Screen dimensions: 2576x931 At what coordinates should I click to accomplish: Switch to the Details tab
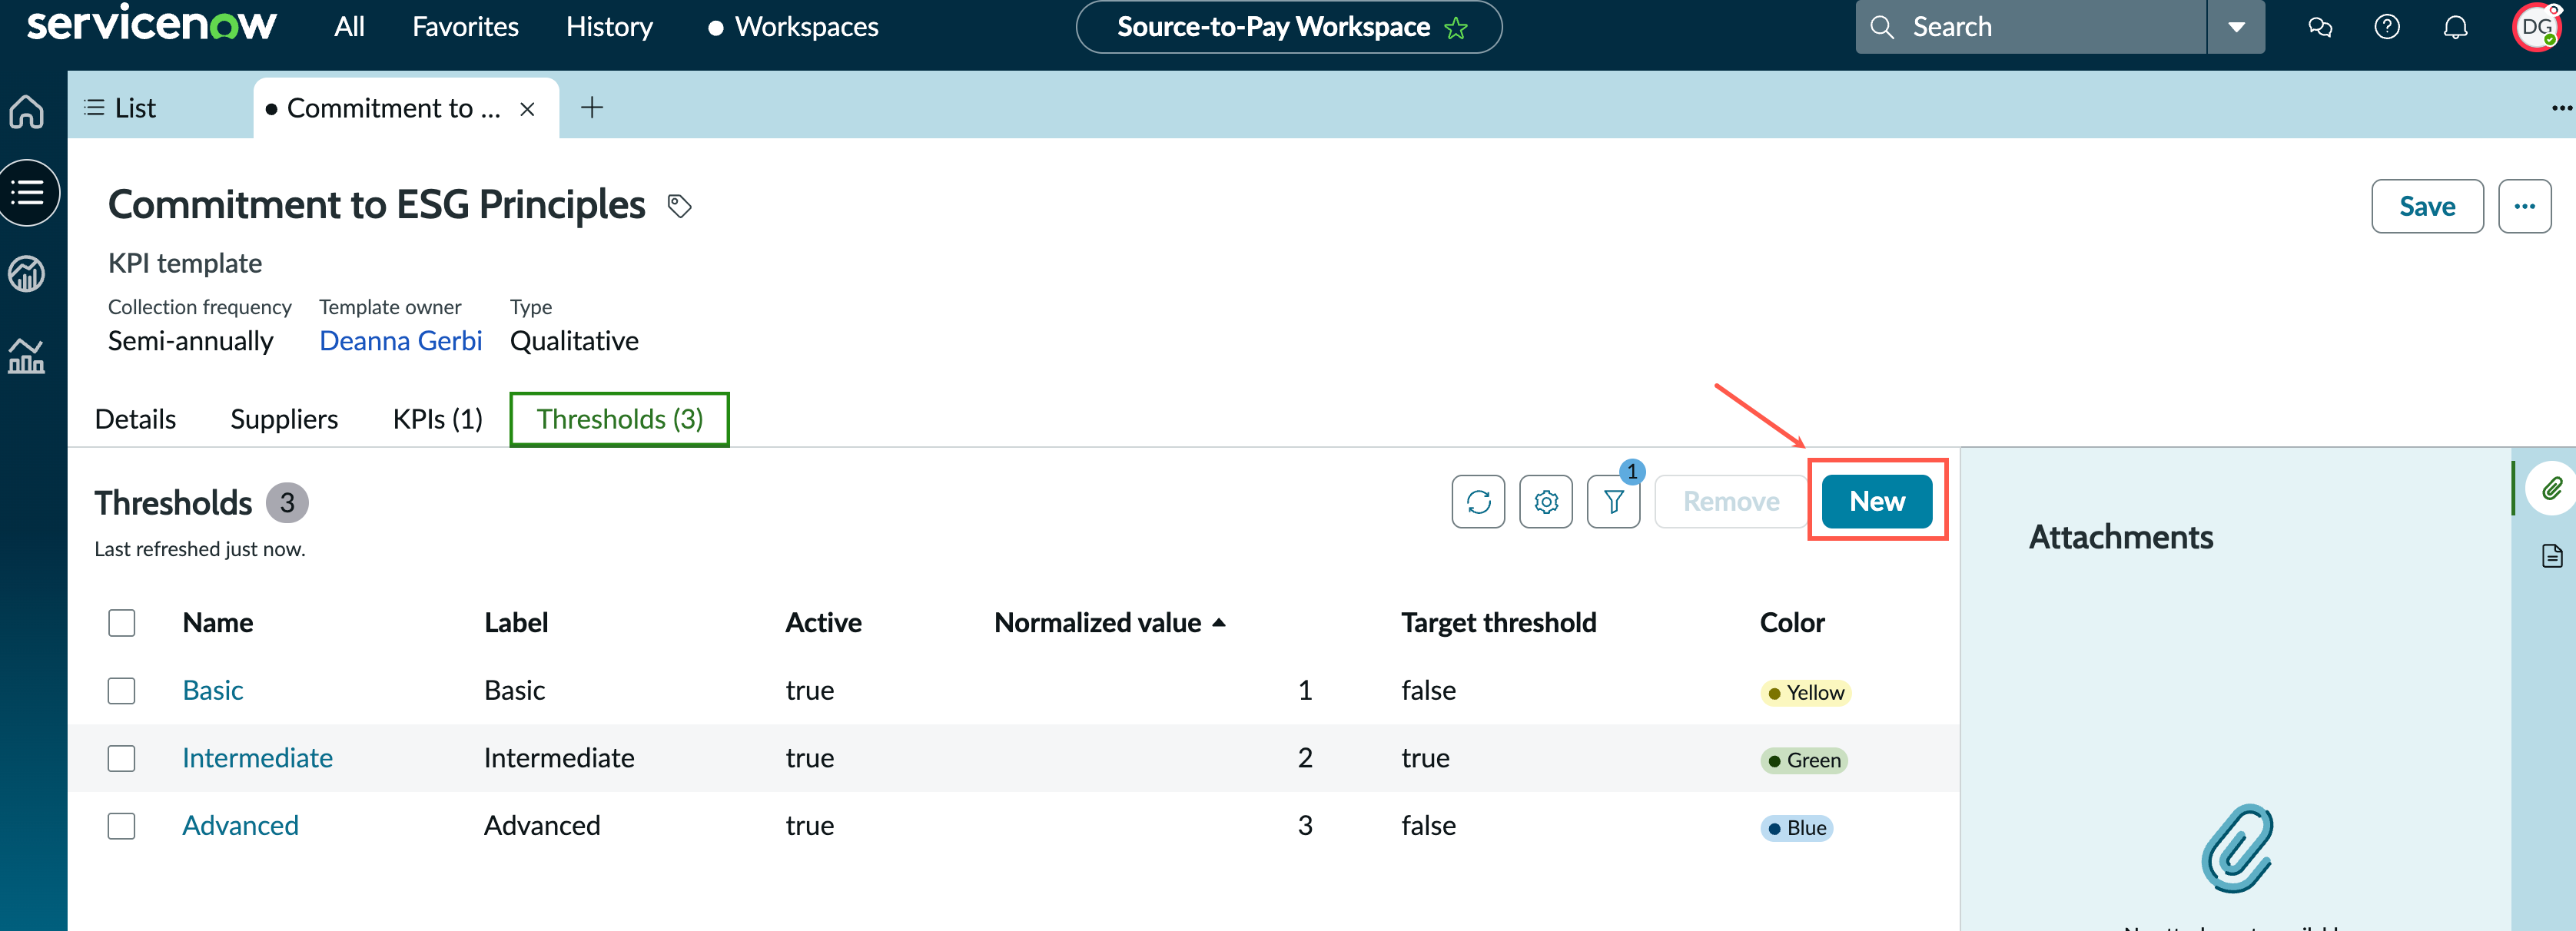tap(135, 419)
